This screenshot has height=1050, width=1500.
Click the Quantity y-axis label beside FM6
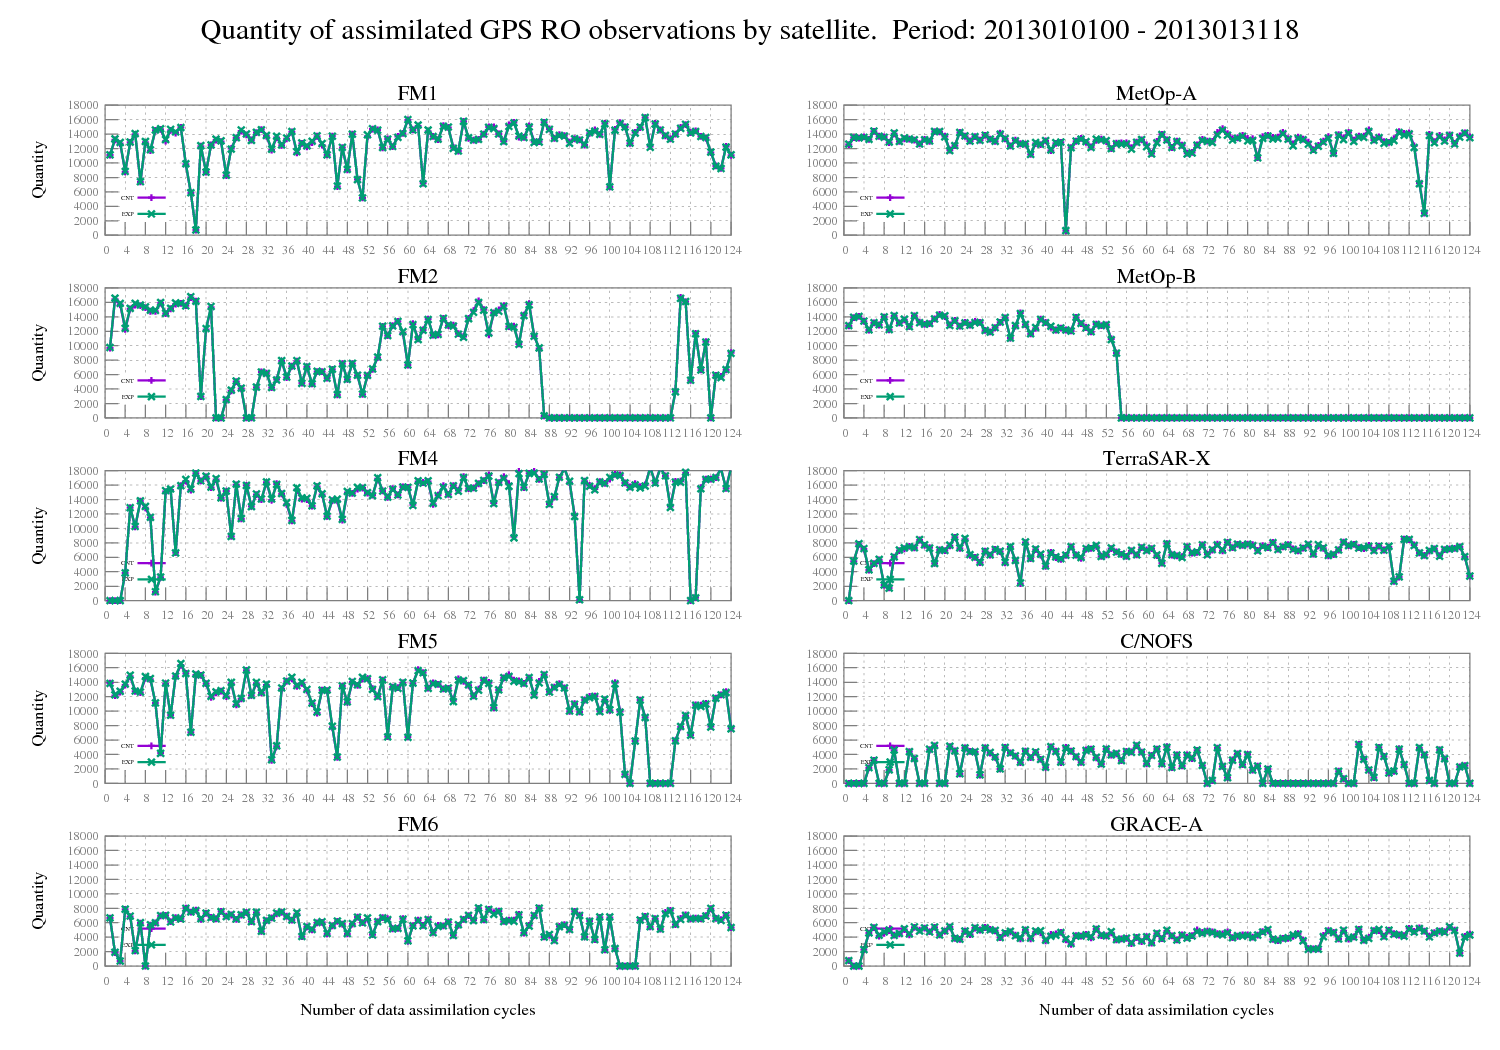click(x=39, y=901)
